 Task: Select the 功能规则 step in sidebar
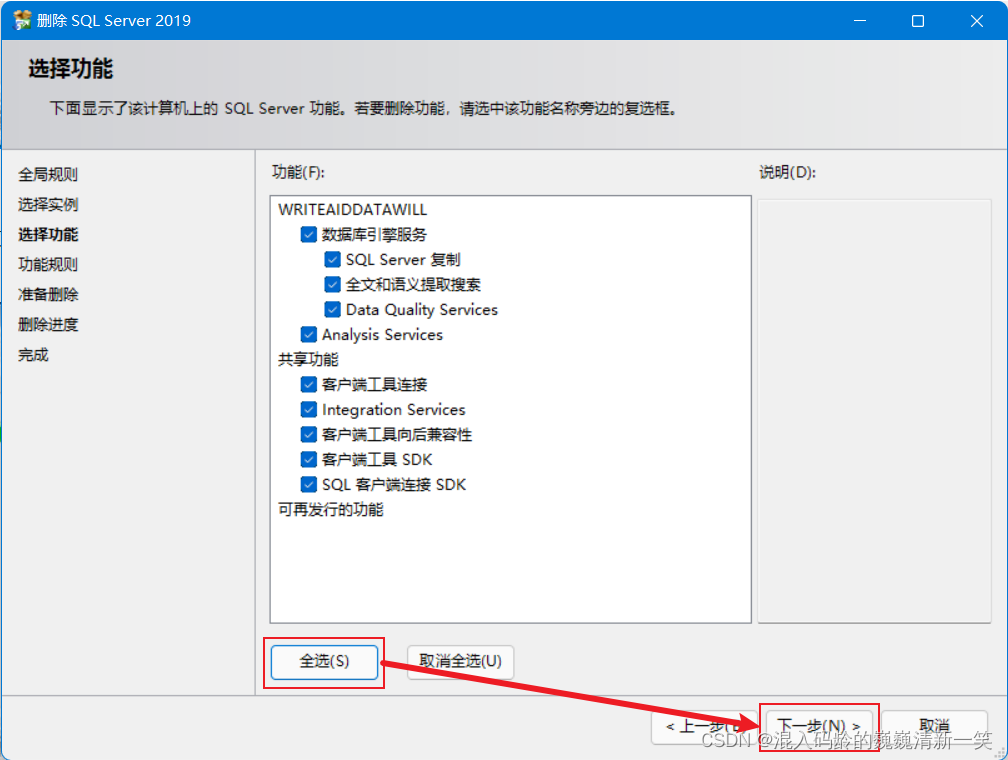(x=48, y=265)
